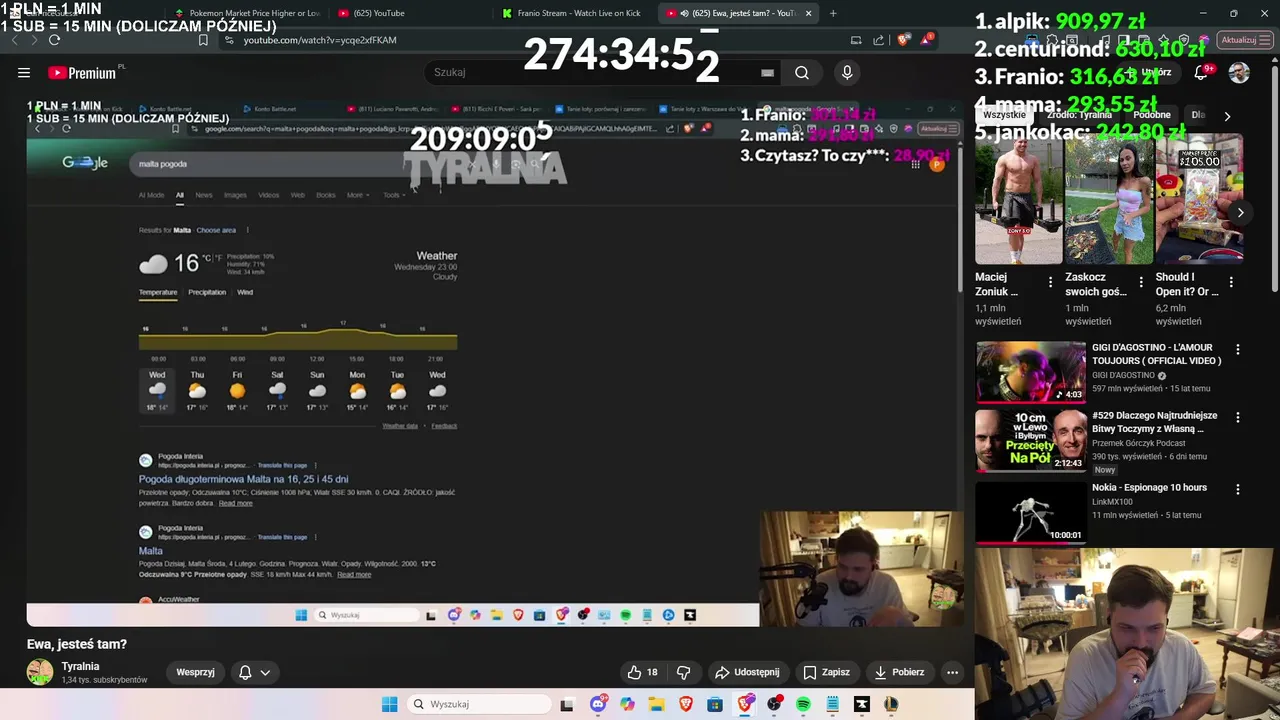Image resolution: width=1280 pixels, height=720 pixels.
Task: Reload the page with the browser refresh button
Action: pos(54,40)
